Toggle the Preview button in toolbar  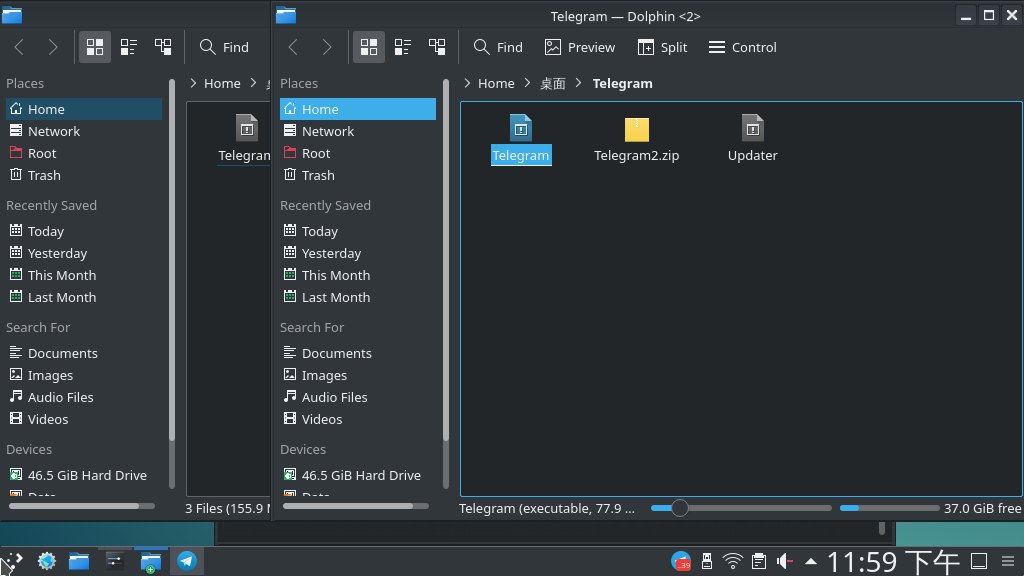(580, 47)
